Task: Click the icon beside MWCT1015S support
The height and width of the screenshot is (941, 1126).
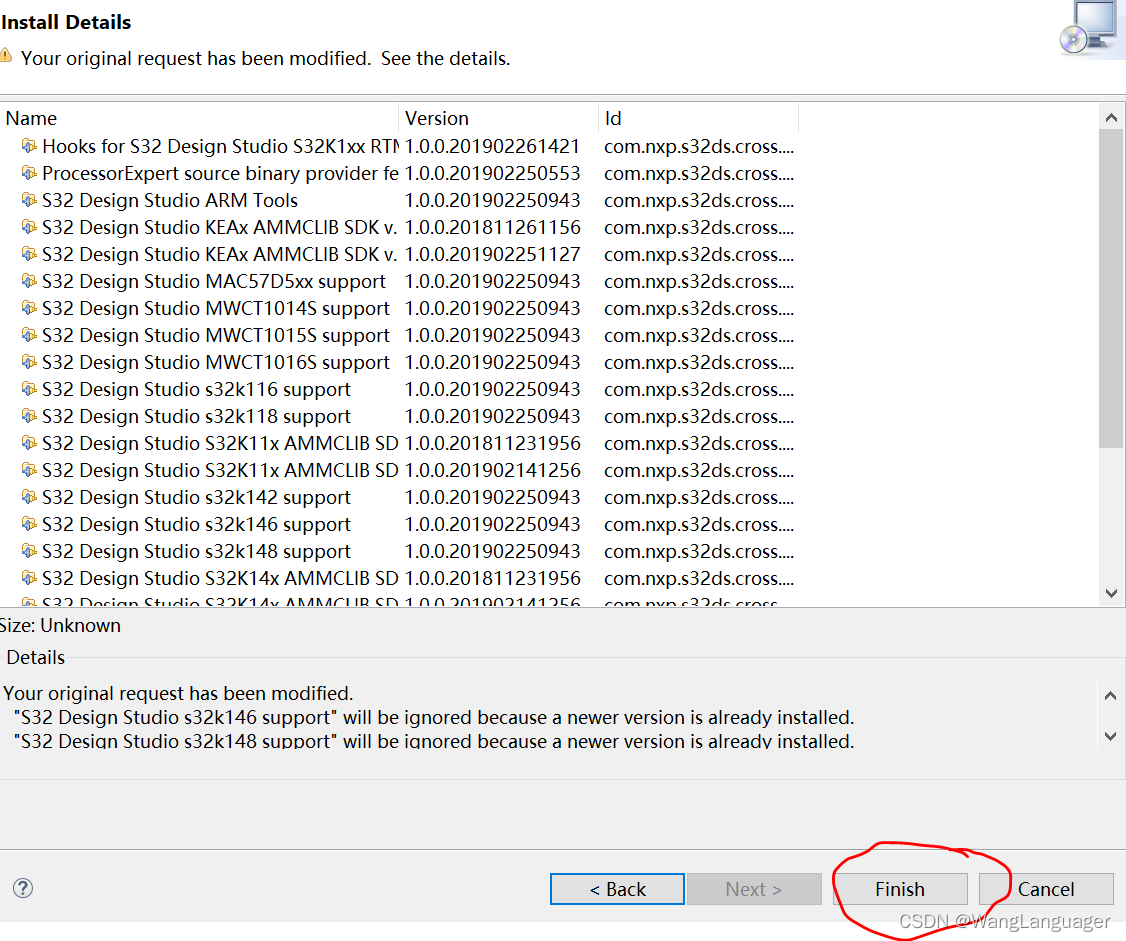Action: click(x=29, y=335)
